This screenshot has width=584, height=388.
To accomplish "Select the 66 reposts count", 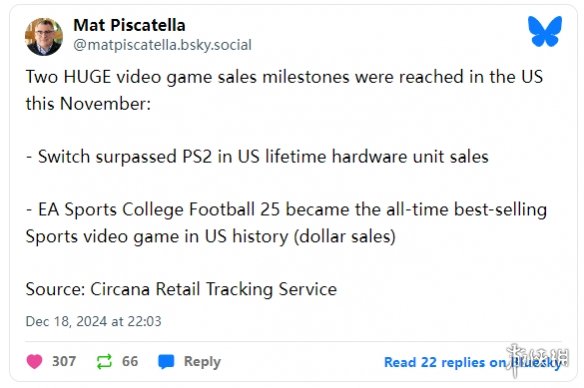I will [x=130, y=361].
